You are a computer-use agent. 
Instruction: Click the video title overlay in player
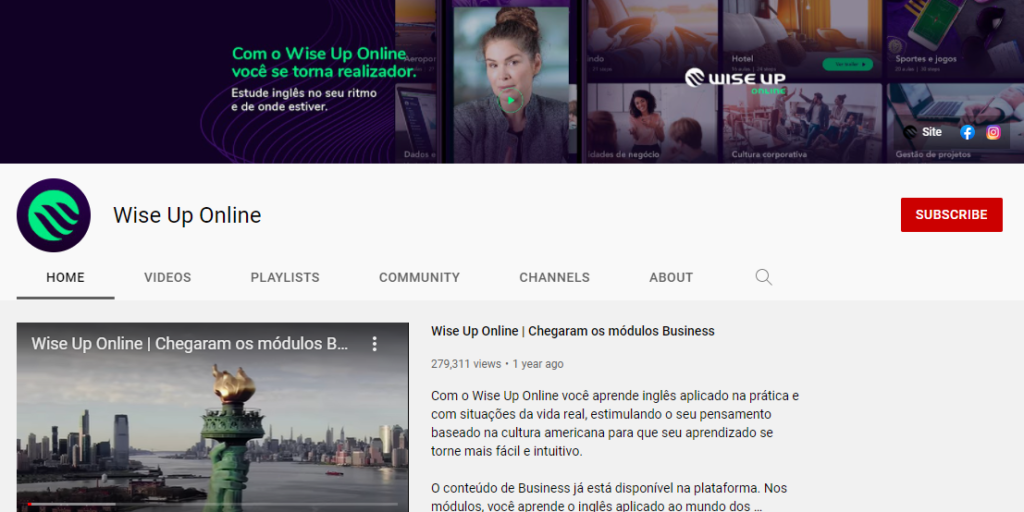[189, 344]
